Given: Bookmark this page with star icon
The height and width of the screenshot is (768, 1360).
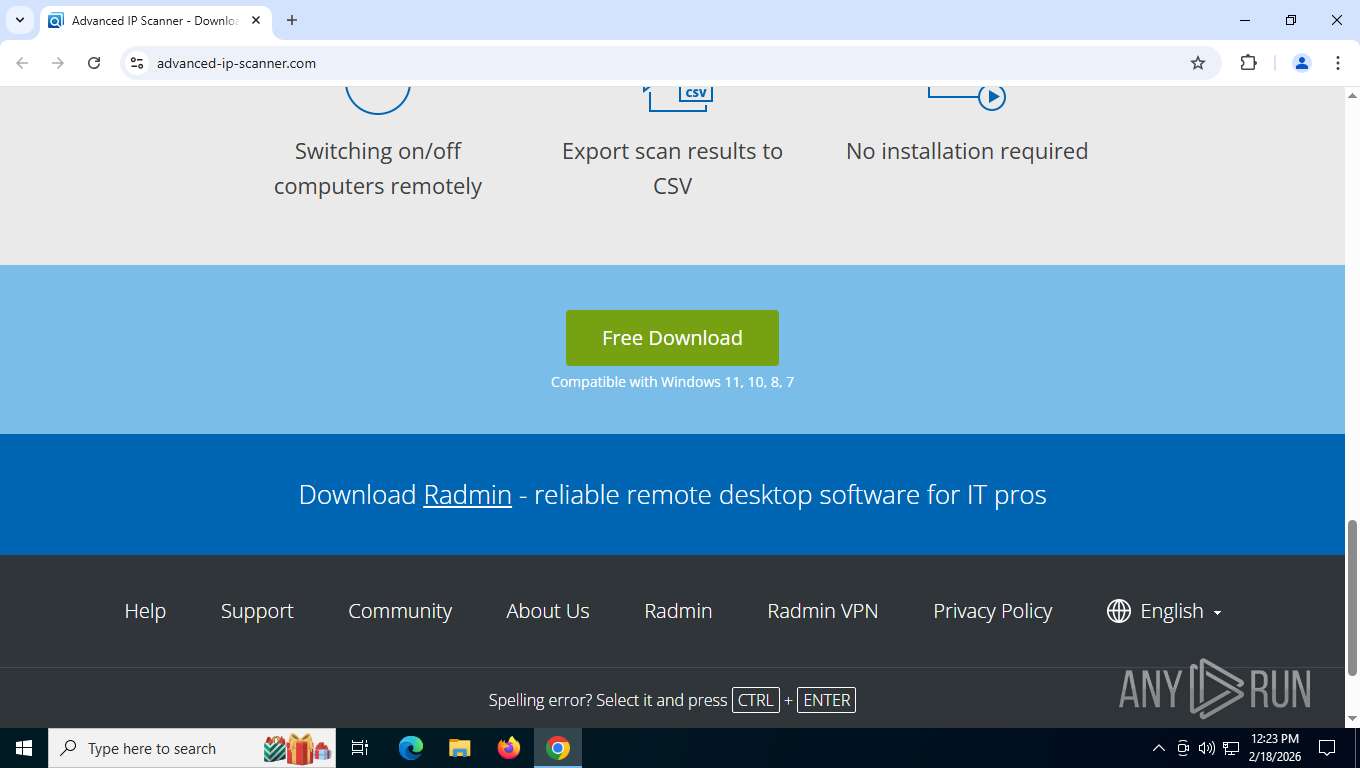Looking at the screenshot, I should (1198, 63).
